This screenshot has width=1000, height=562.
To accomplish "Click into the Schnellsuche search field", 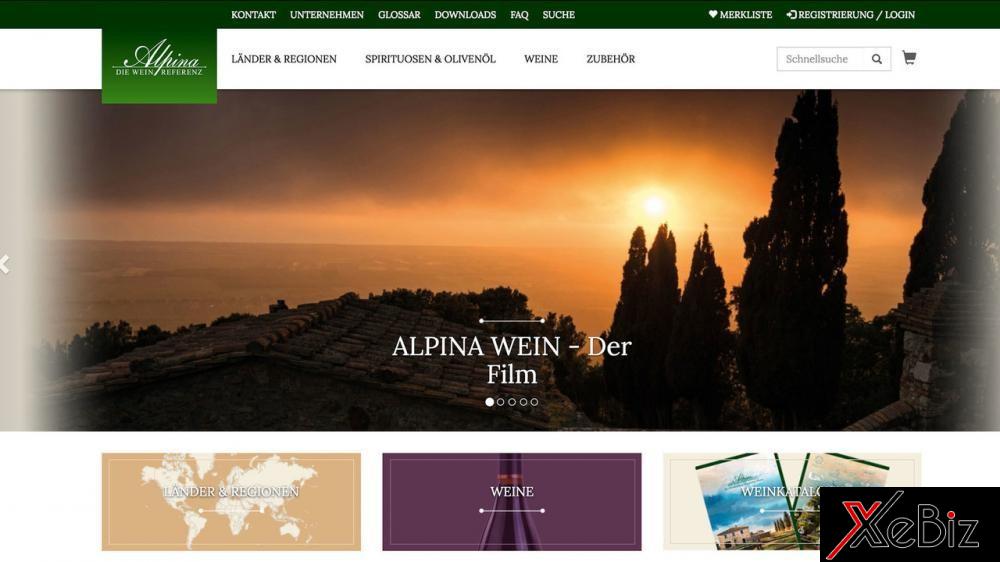I will coord(821,59).
